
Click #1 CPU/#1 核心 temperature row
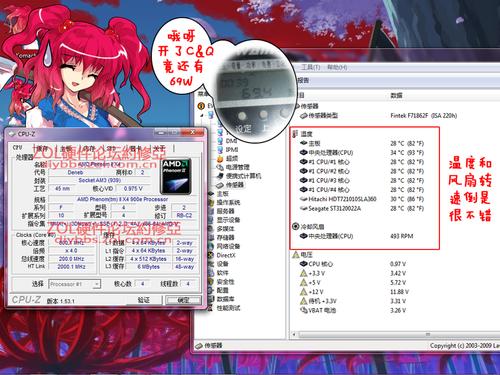(x=362, y=162)
